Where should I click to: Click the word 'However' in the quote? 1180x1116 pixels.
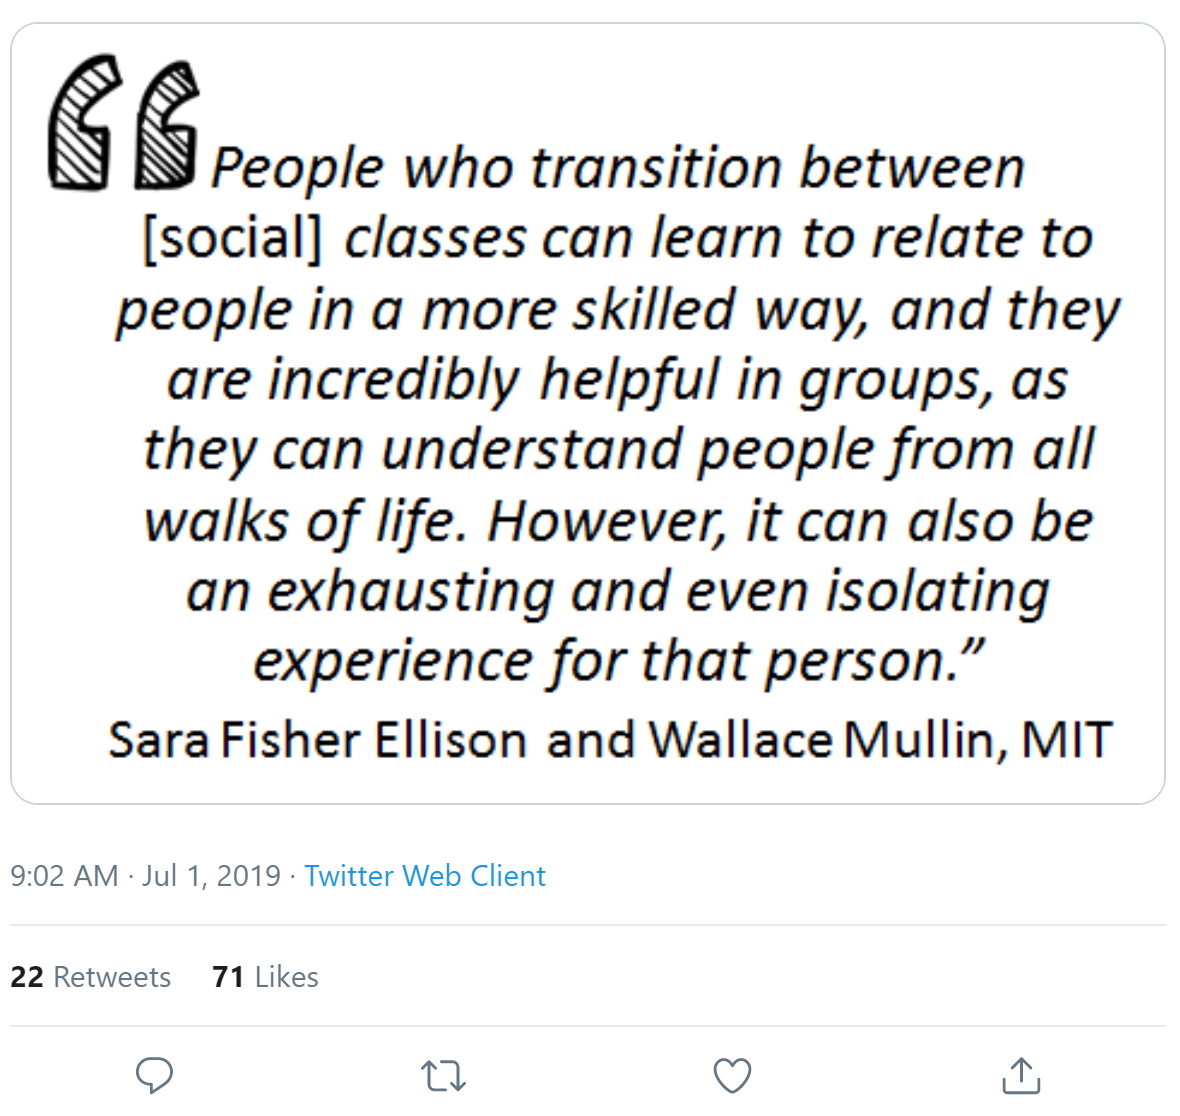click(606, 521)
